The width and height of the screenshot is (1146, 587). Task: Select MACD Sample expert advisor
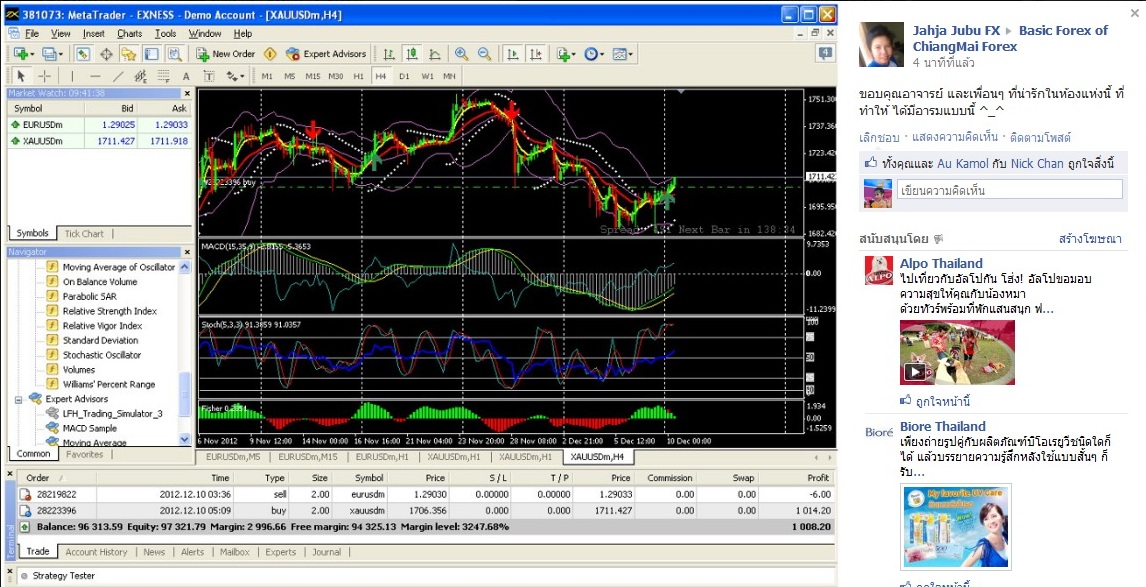pos(90,428)
